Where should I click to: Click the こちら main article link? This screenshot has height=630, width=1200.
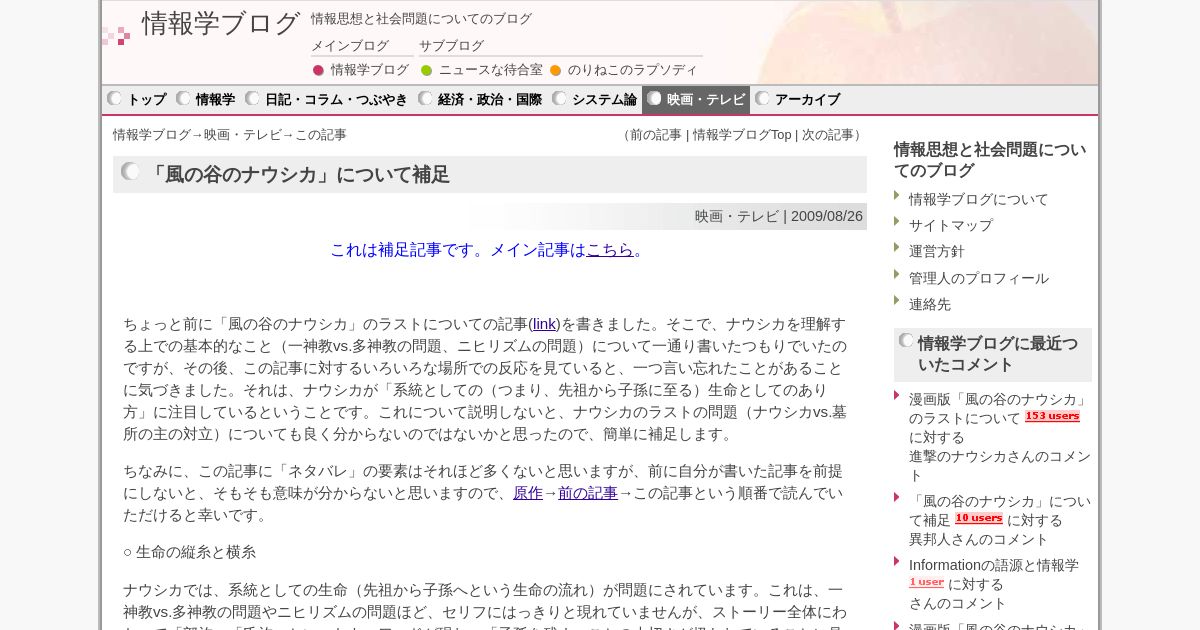tap(610, 250)
